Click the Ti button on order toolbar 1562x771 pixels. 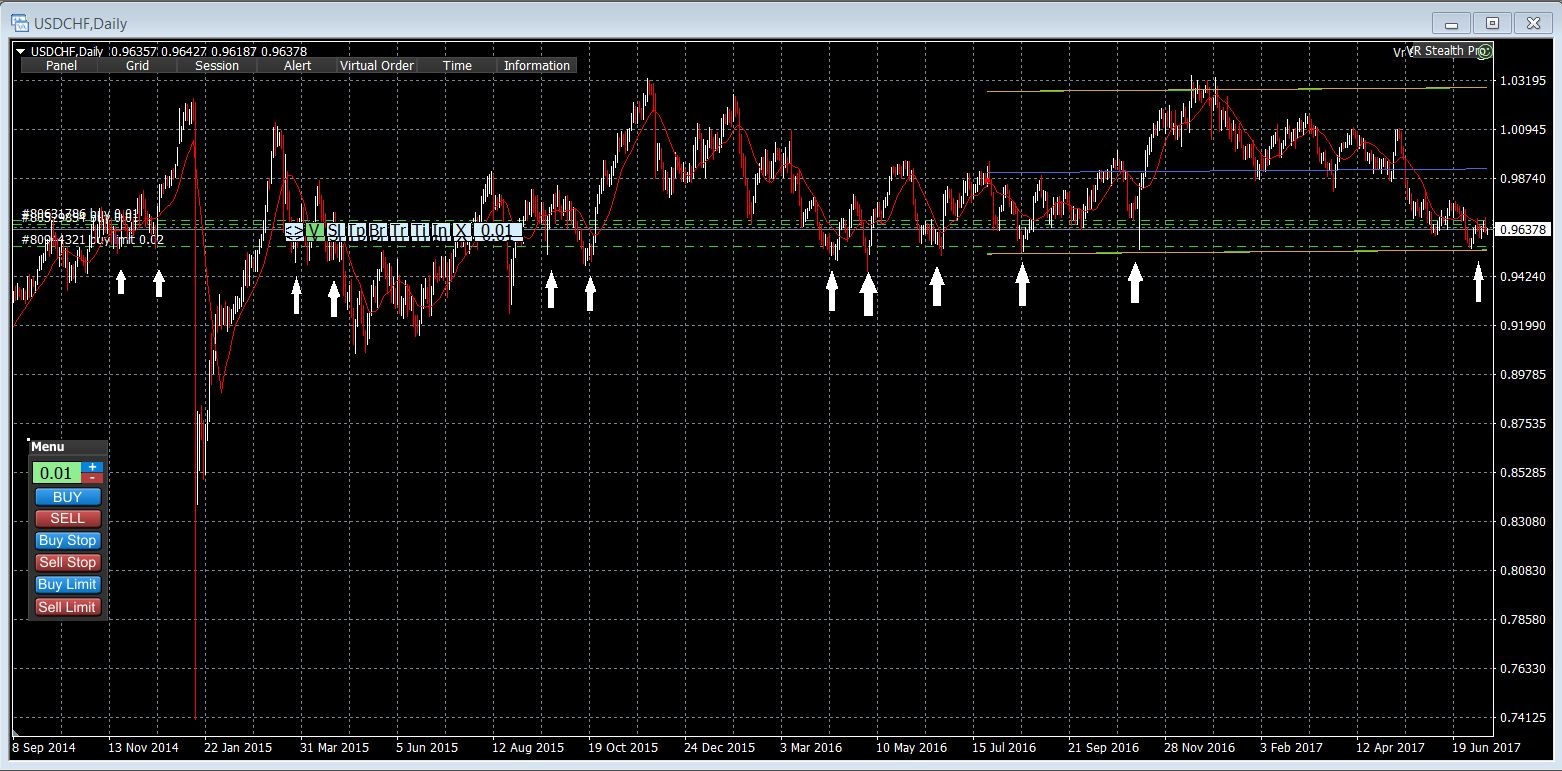pos(419,231)
